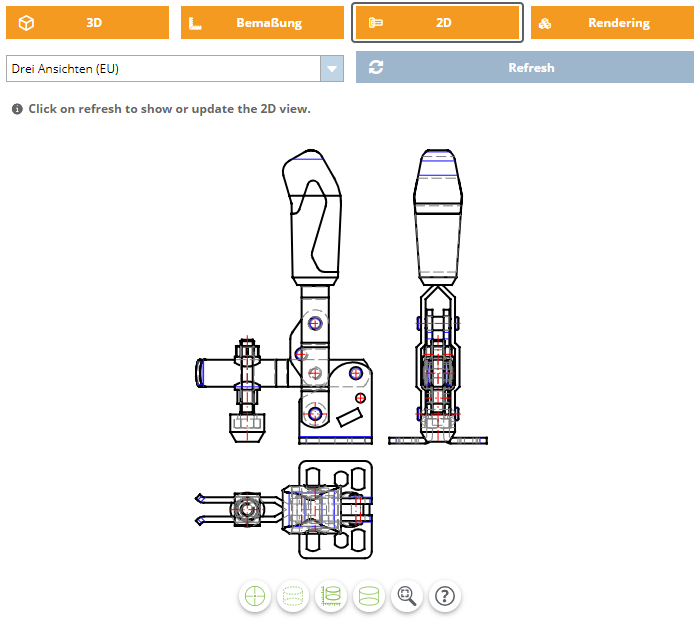
Task: Click the side view clamp drawing
Action: pyautogui.click(x=438, y=297)
